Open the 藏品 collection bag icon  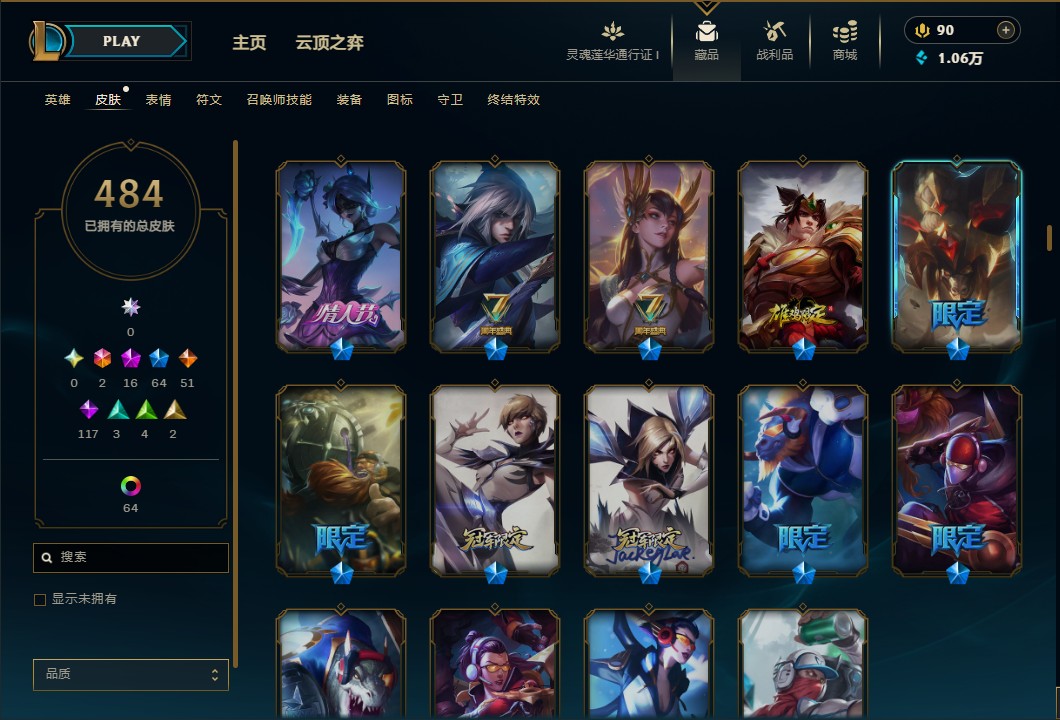click(706, 32)
